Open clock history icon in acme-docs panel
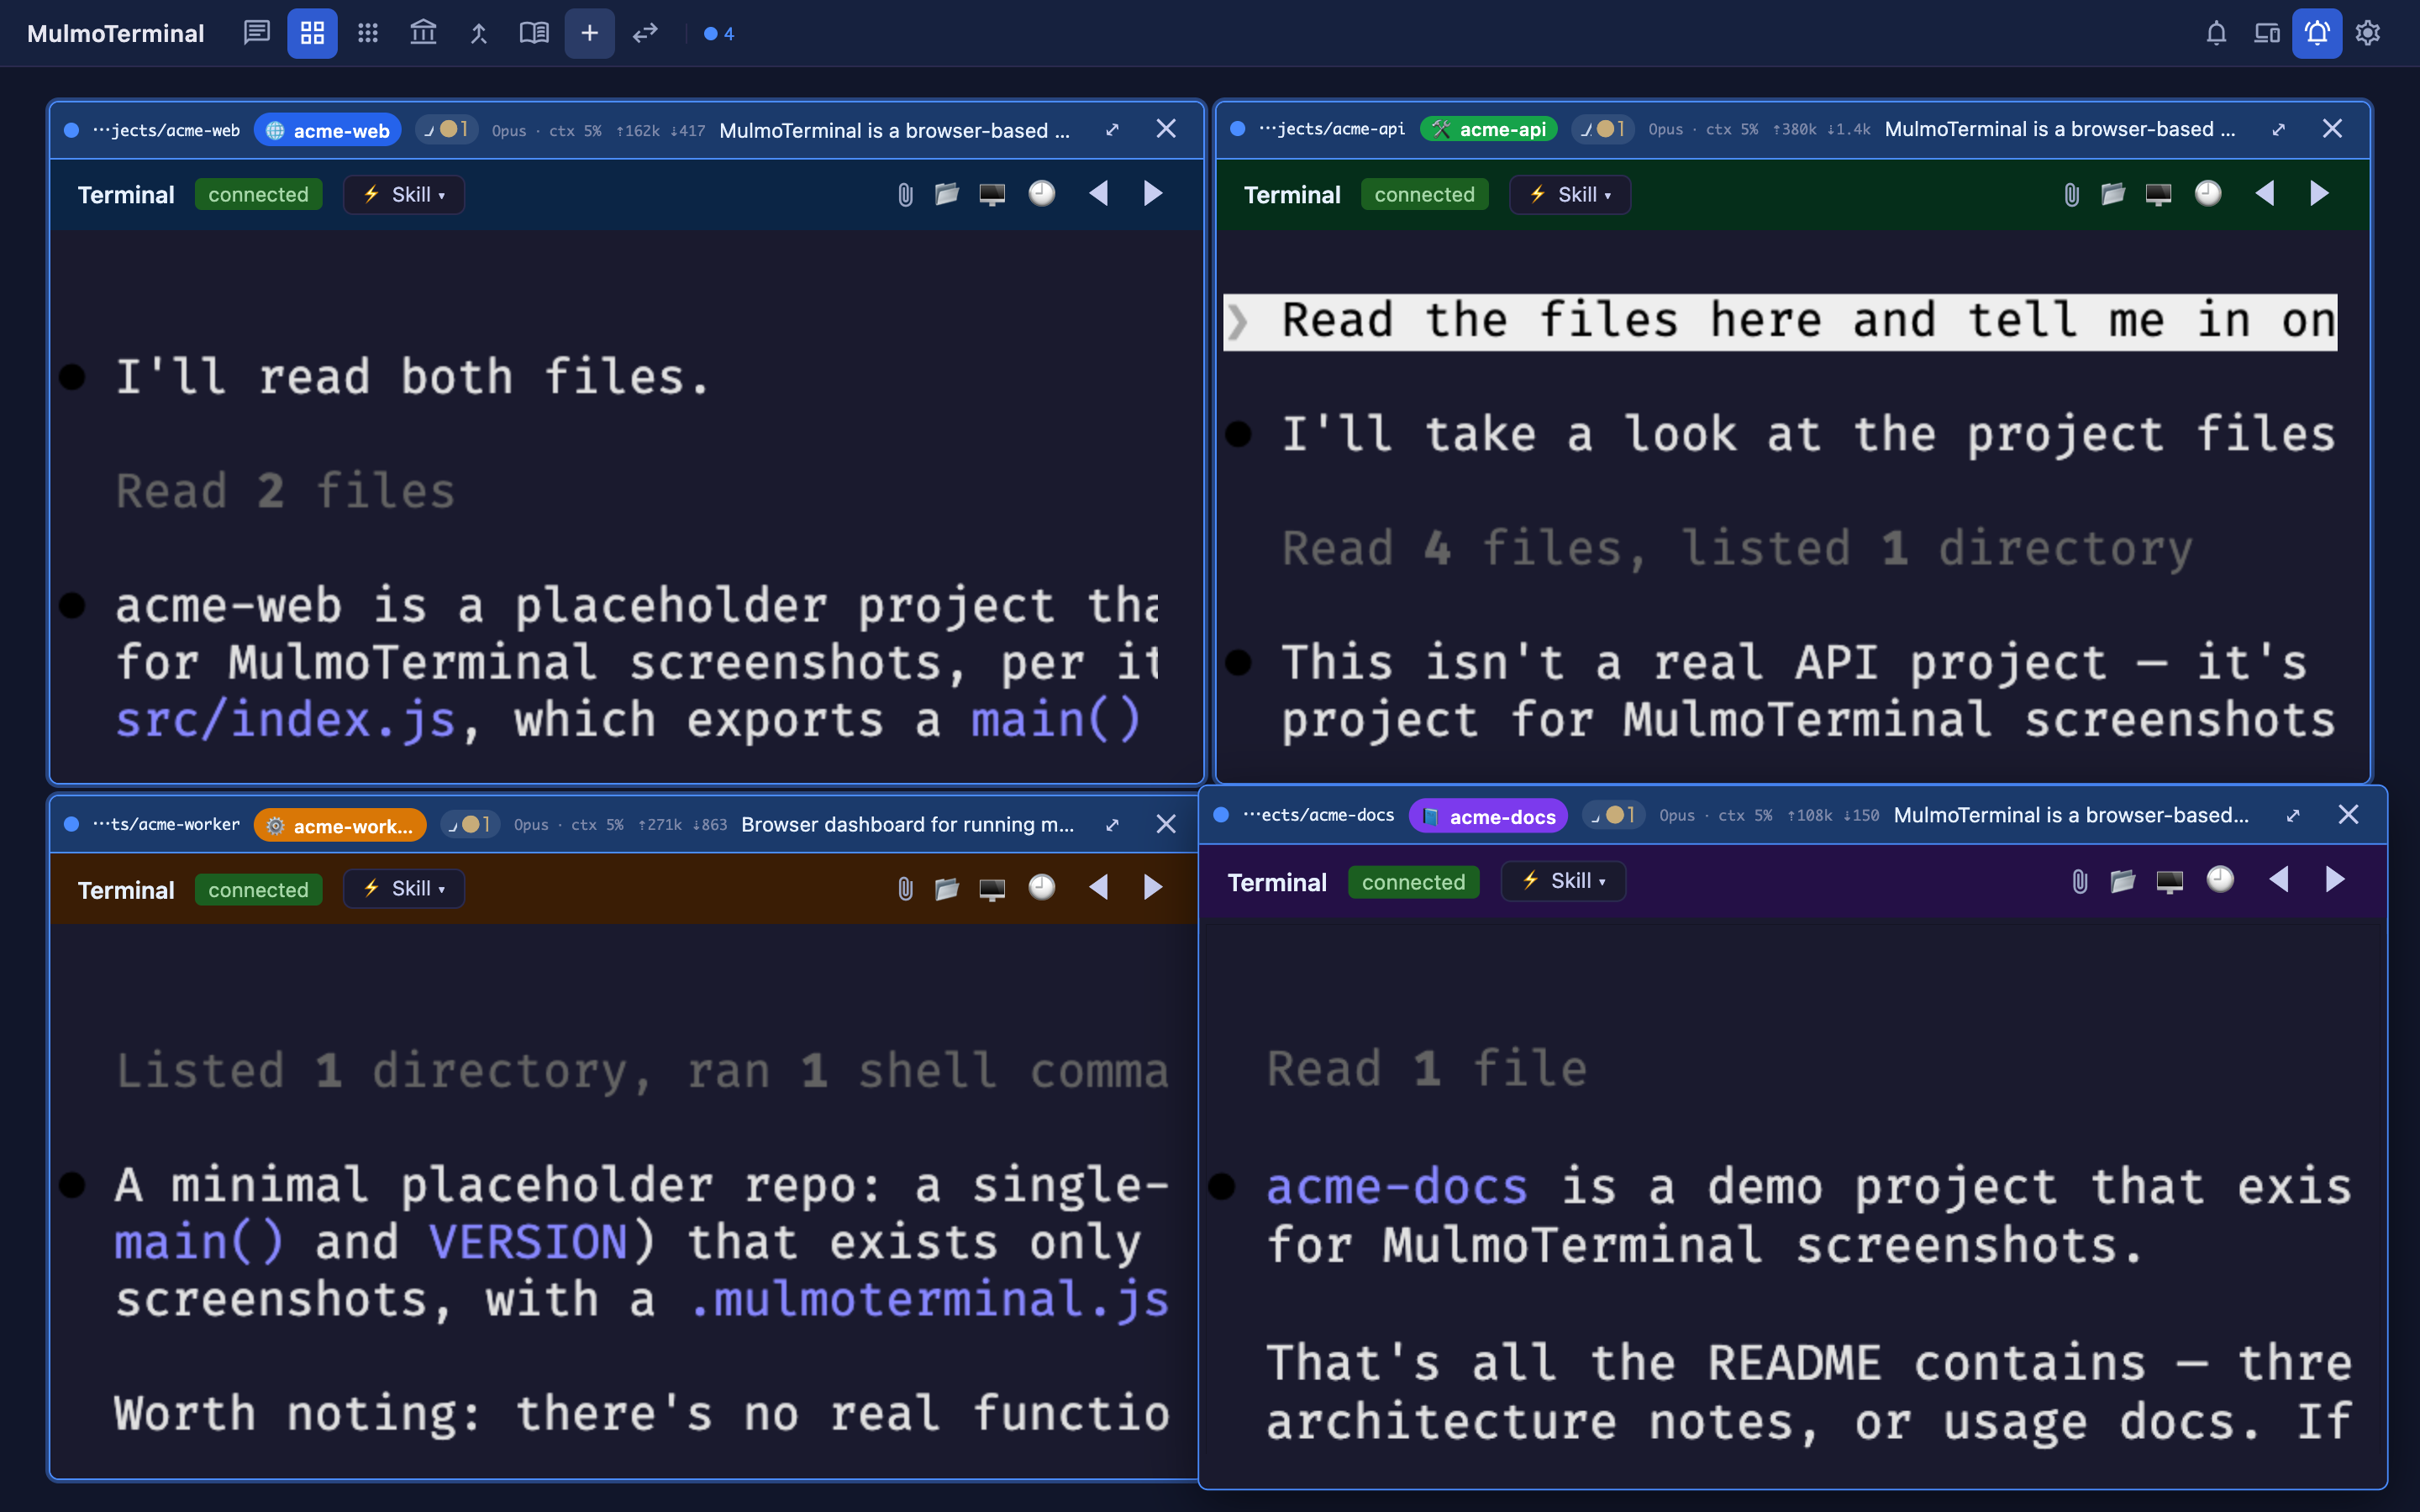This screenshot has width=2420, height=1512. (2220, 879)
